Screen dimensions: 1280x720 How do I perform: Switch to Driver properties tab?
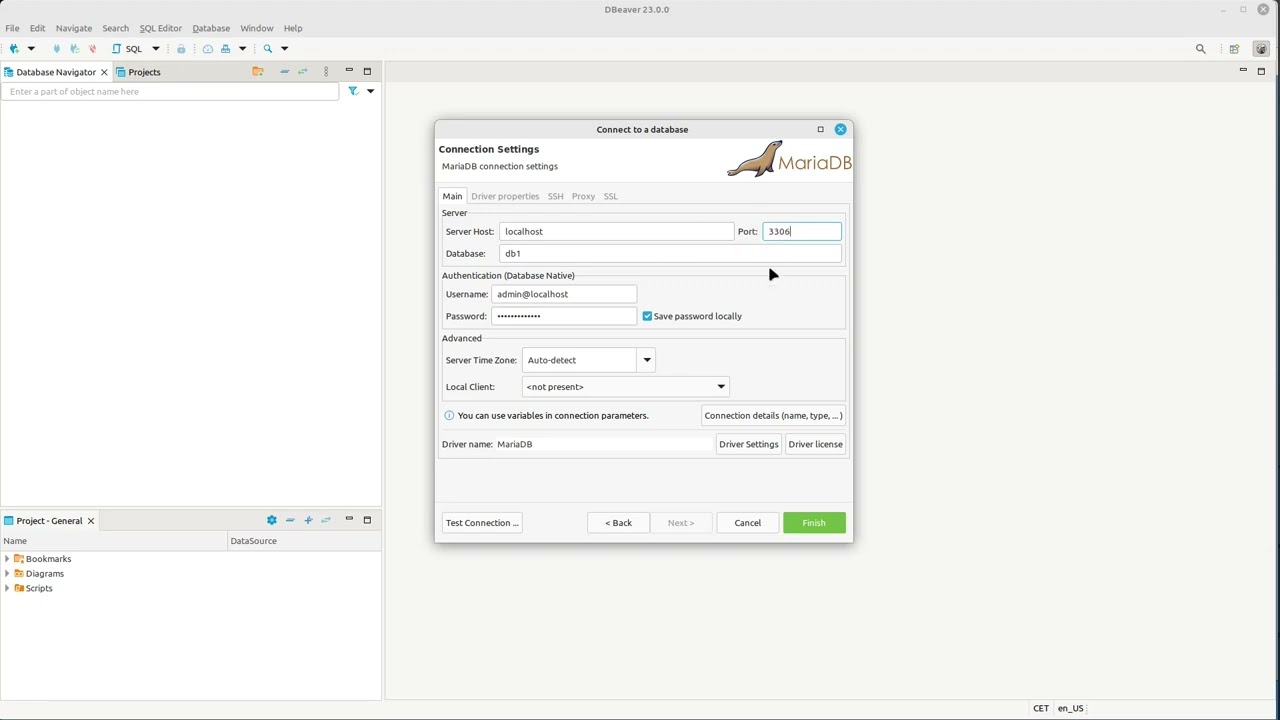coord(505,196)
